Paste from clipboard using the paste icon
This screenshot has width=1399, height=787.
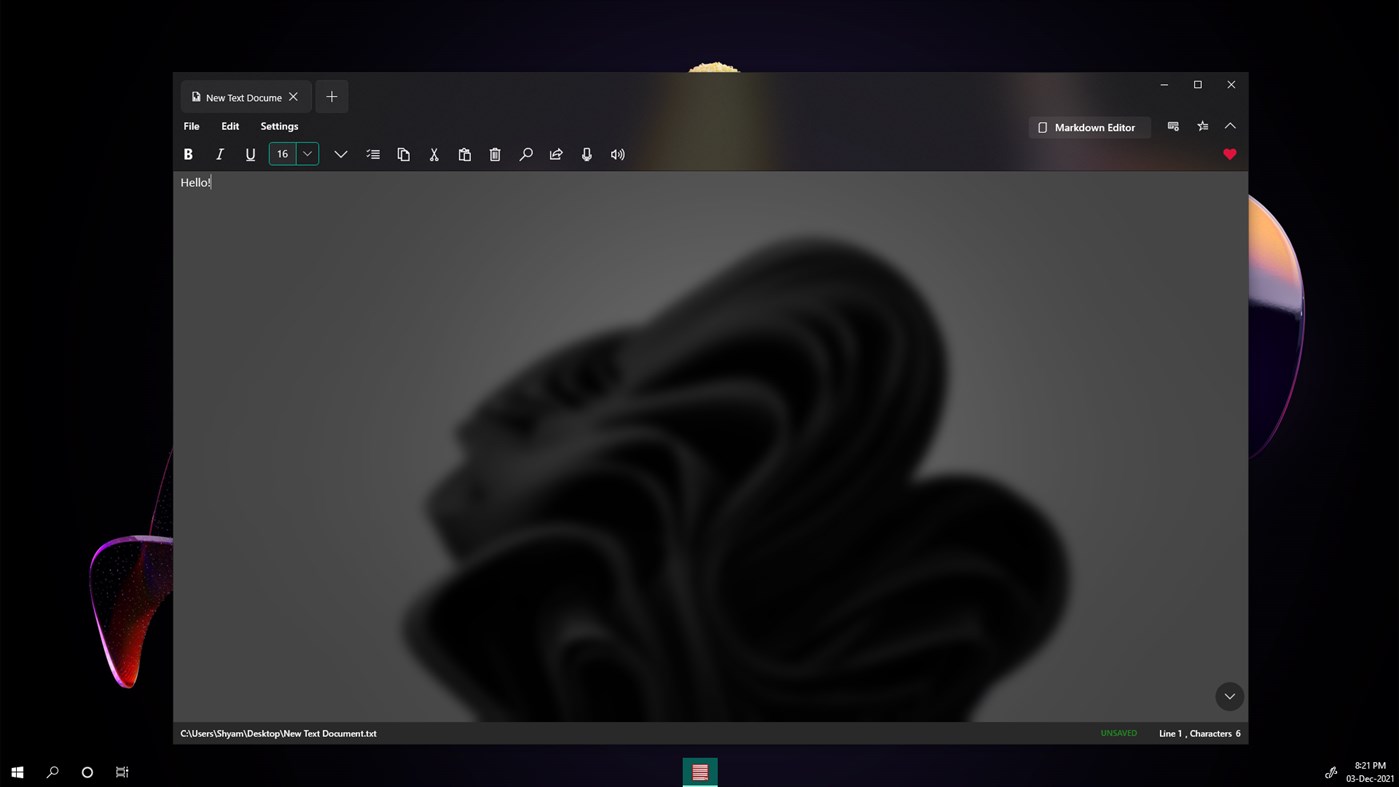point(464,154)
